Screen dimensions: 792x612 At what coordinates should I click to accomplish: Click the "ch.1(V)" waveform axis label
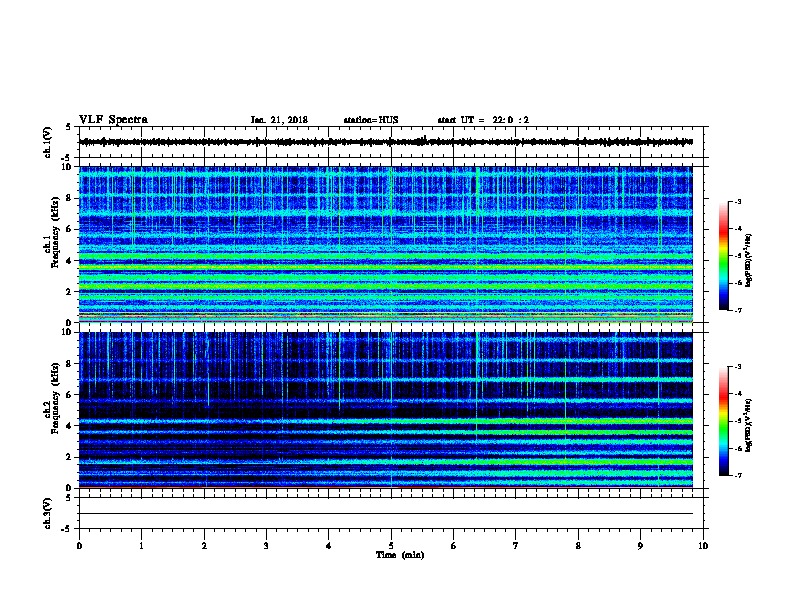coord(48,142)
